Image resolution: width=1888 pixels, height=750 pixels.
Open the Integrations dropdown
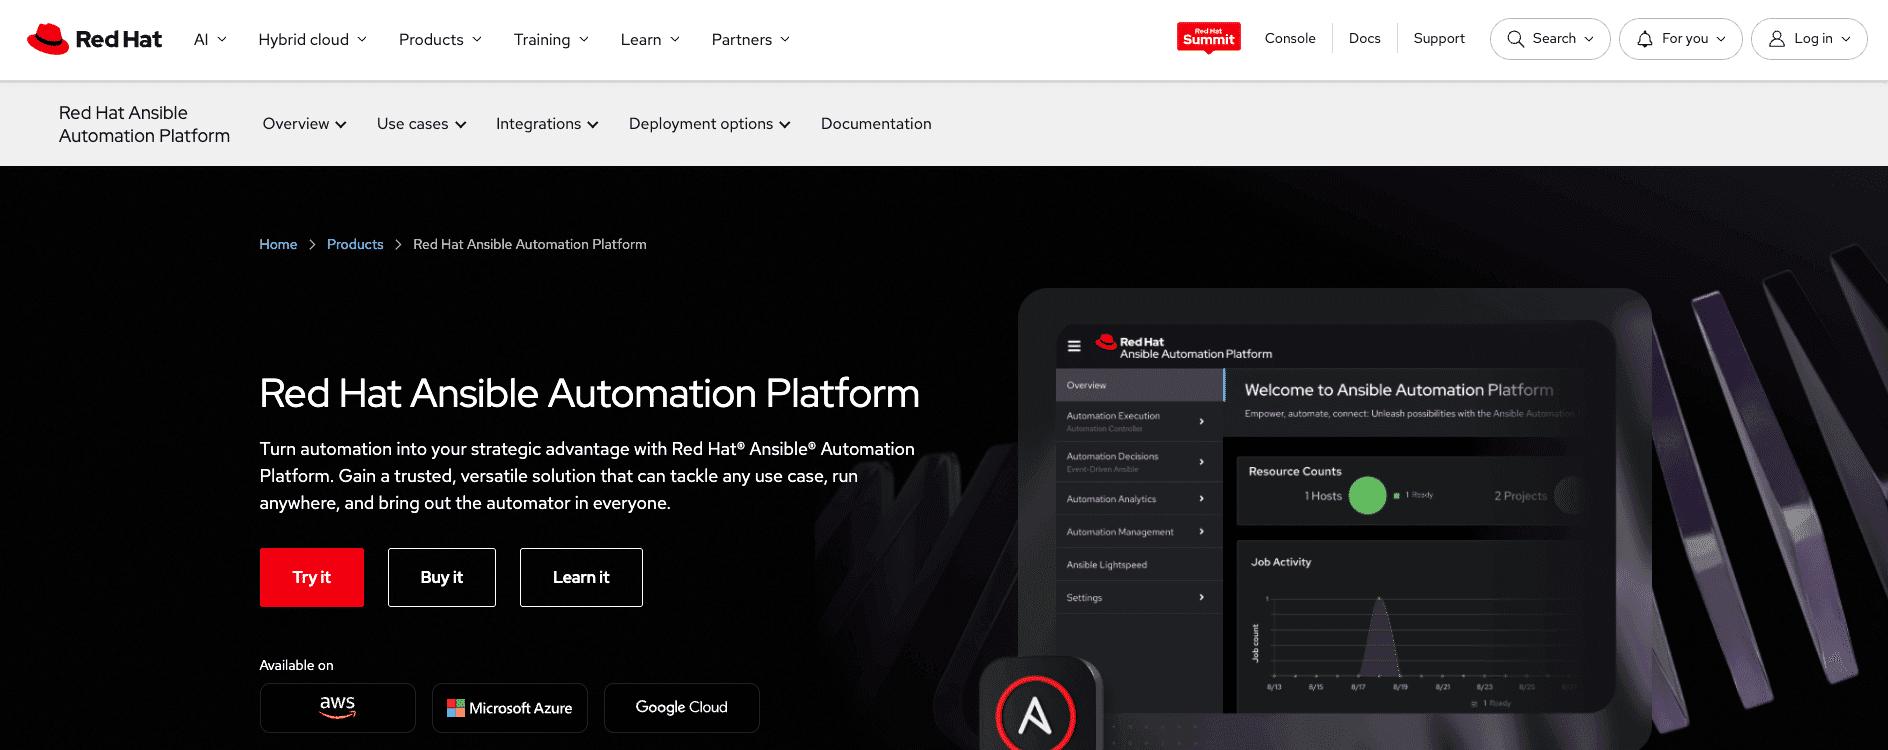tap(547, 124)
